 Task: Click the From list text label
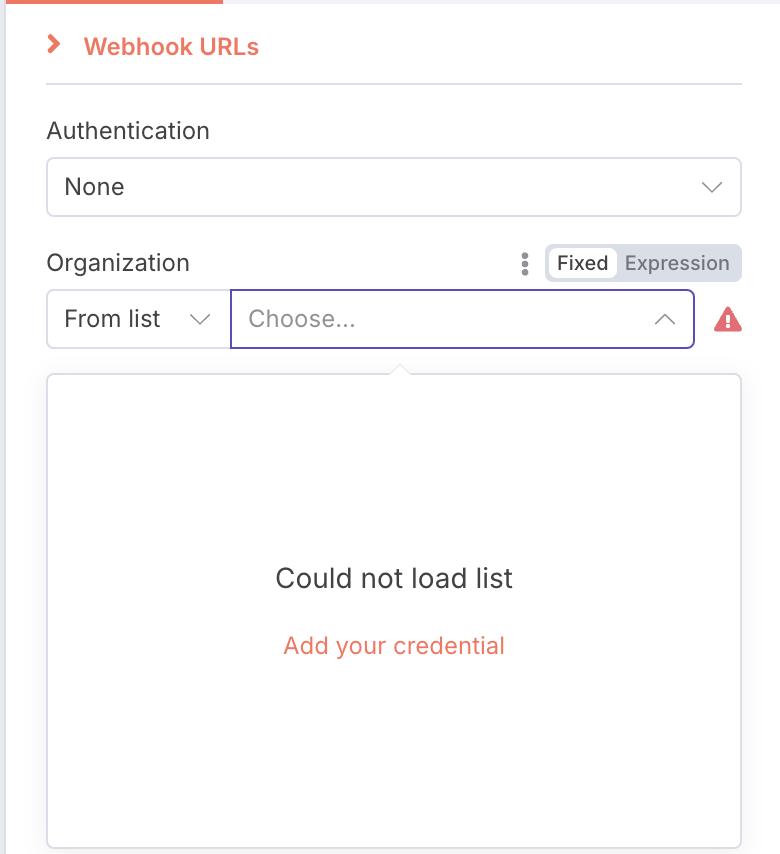112,319
